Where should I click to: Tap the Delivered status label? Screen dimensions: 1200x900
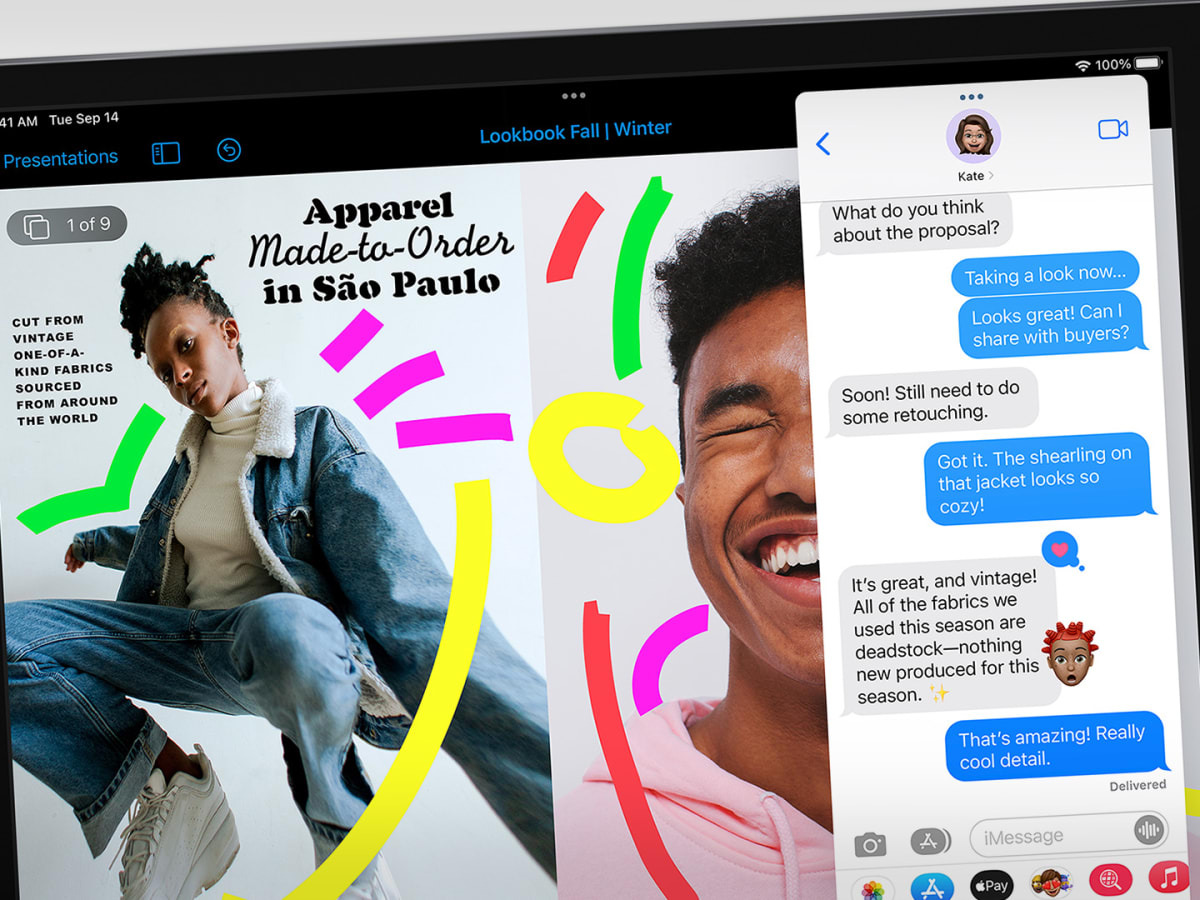pyautogui.click(x=1137, y=786)
